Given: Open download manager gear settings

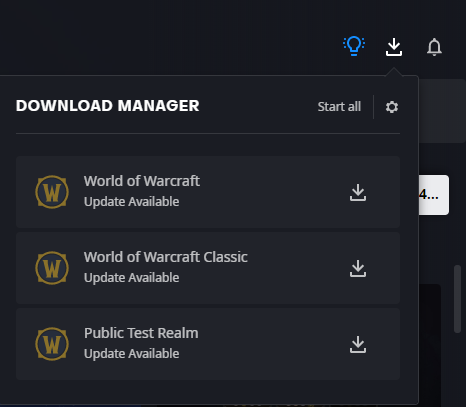Looking at the screenshot, I should pos(392,107).
